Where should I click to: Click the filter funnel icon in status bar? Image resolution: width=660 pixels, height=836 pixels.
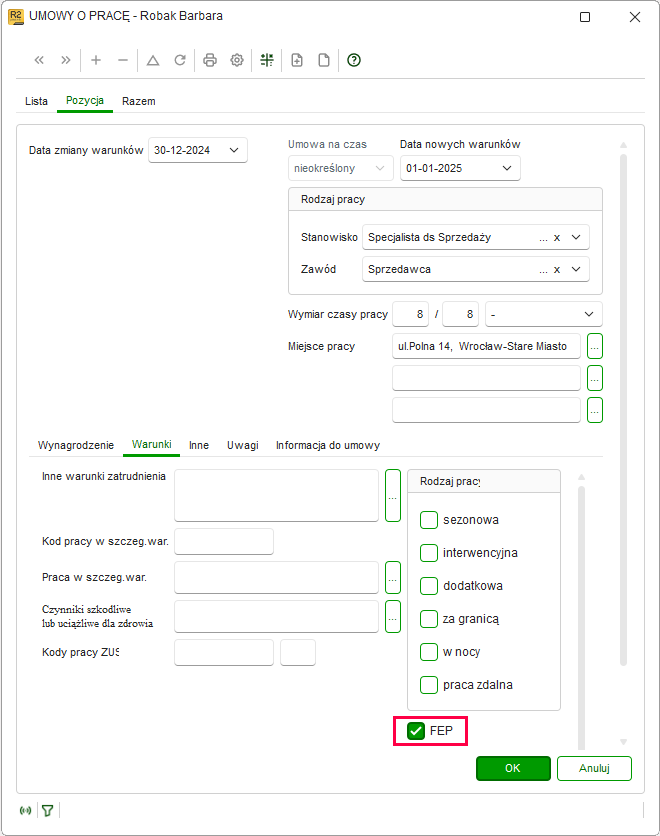[x=47, y=810]
